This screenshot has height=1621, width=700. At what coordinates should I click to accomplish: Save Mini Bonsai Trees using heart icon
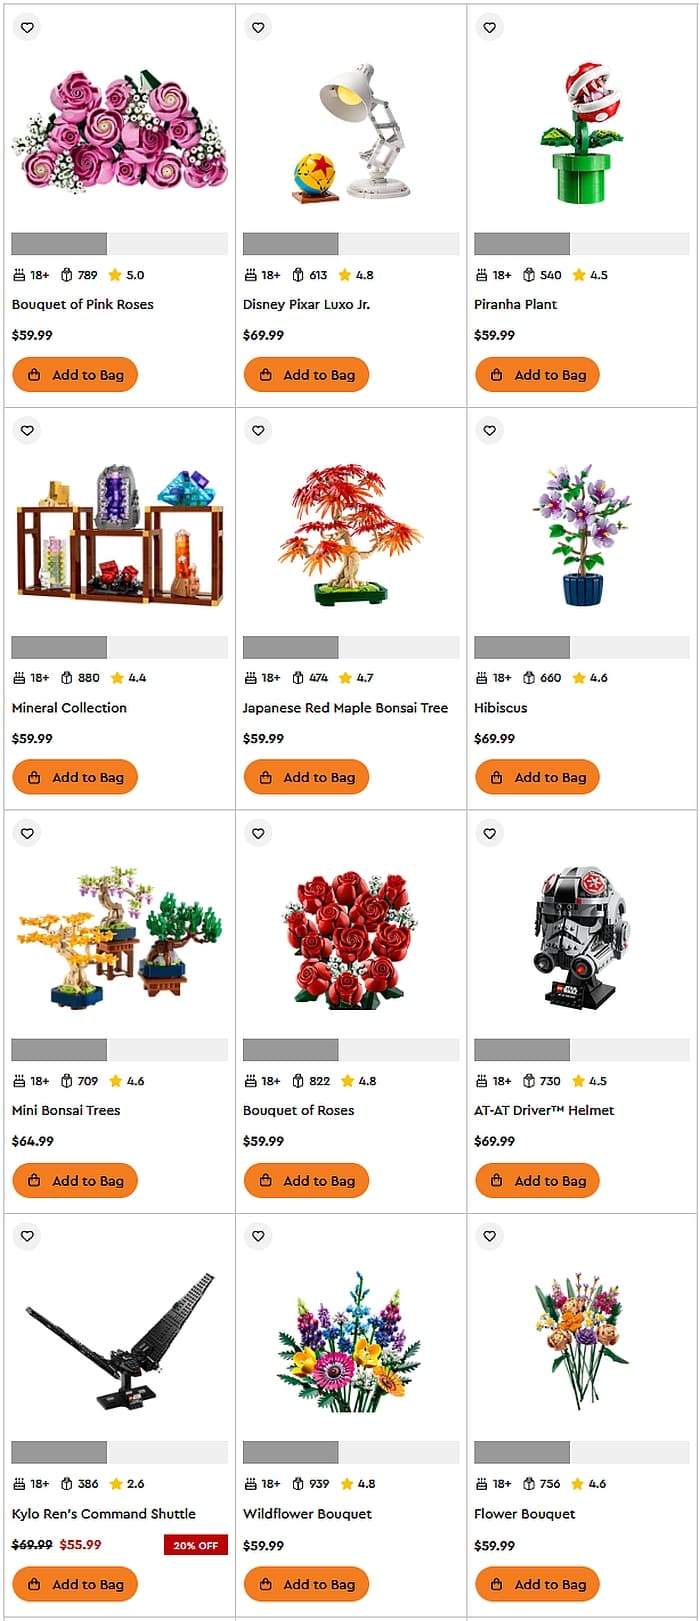click(x=27, y=834)
